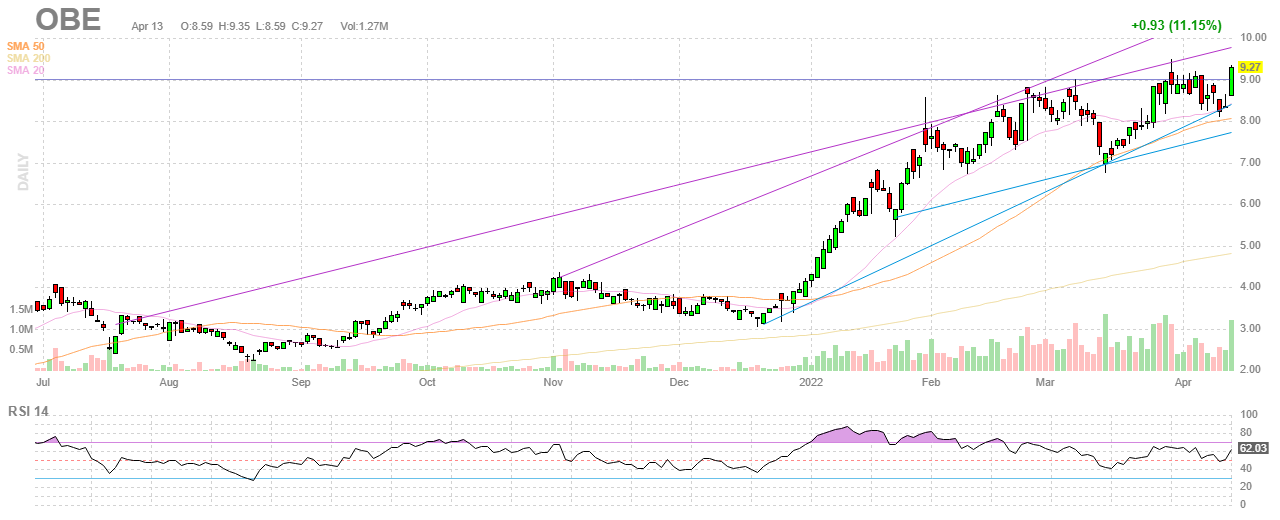
Task: Select the SMA 20 legend label
Action: (26, 70)
